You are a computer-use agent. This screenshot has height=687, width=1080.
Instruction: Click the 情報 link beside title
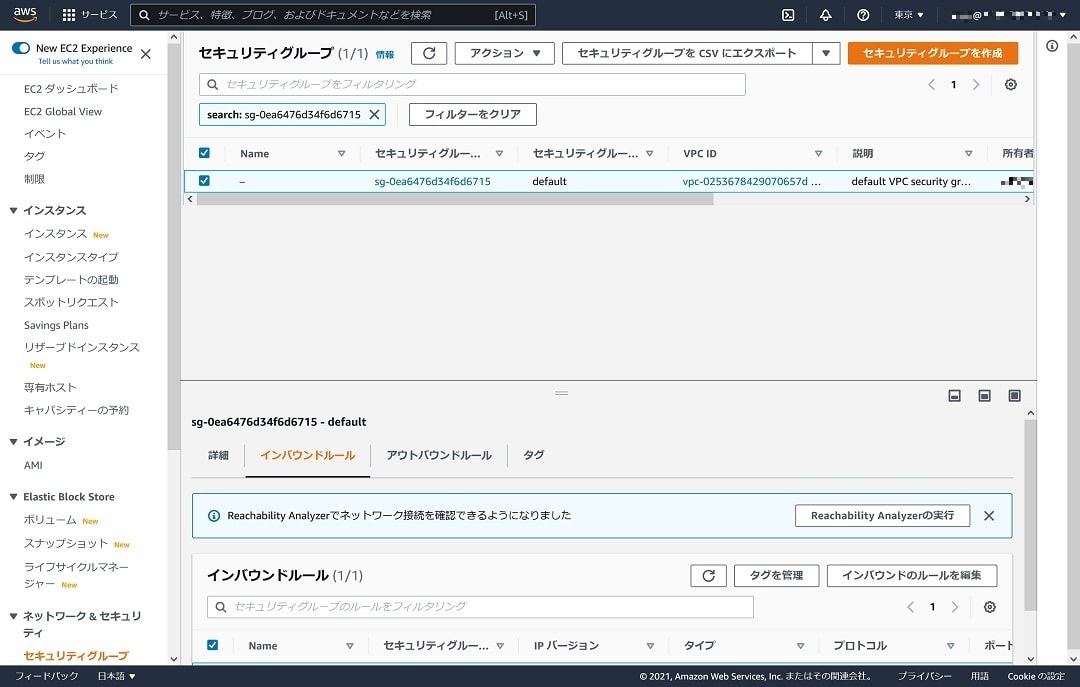[385, 54]
